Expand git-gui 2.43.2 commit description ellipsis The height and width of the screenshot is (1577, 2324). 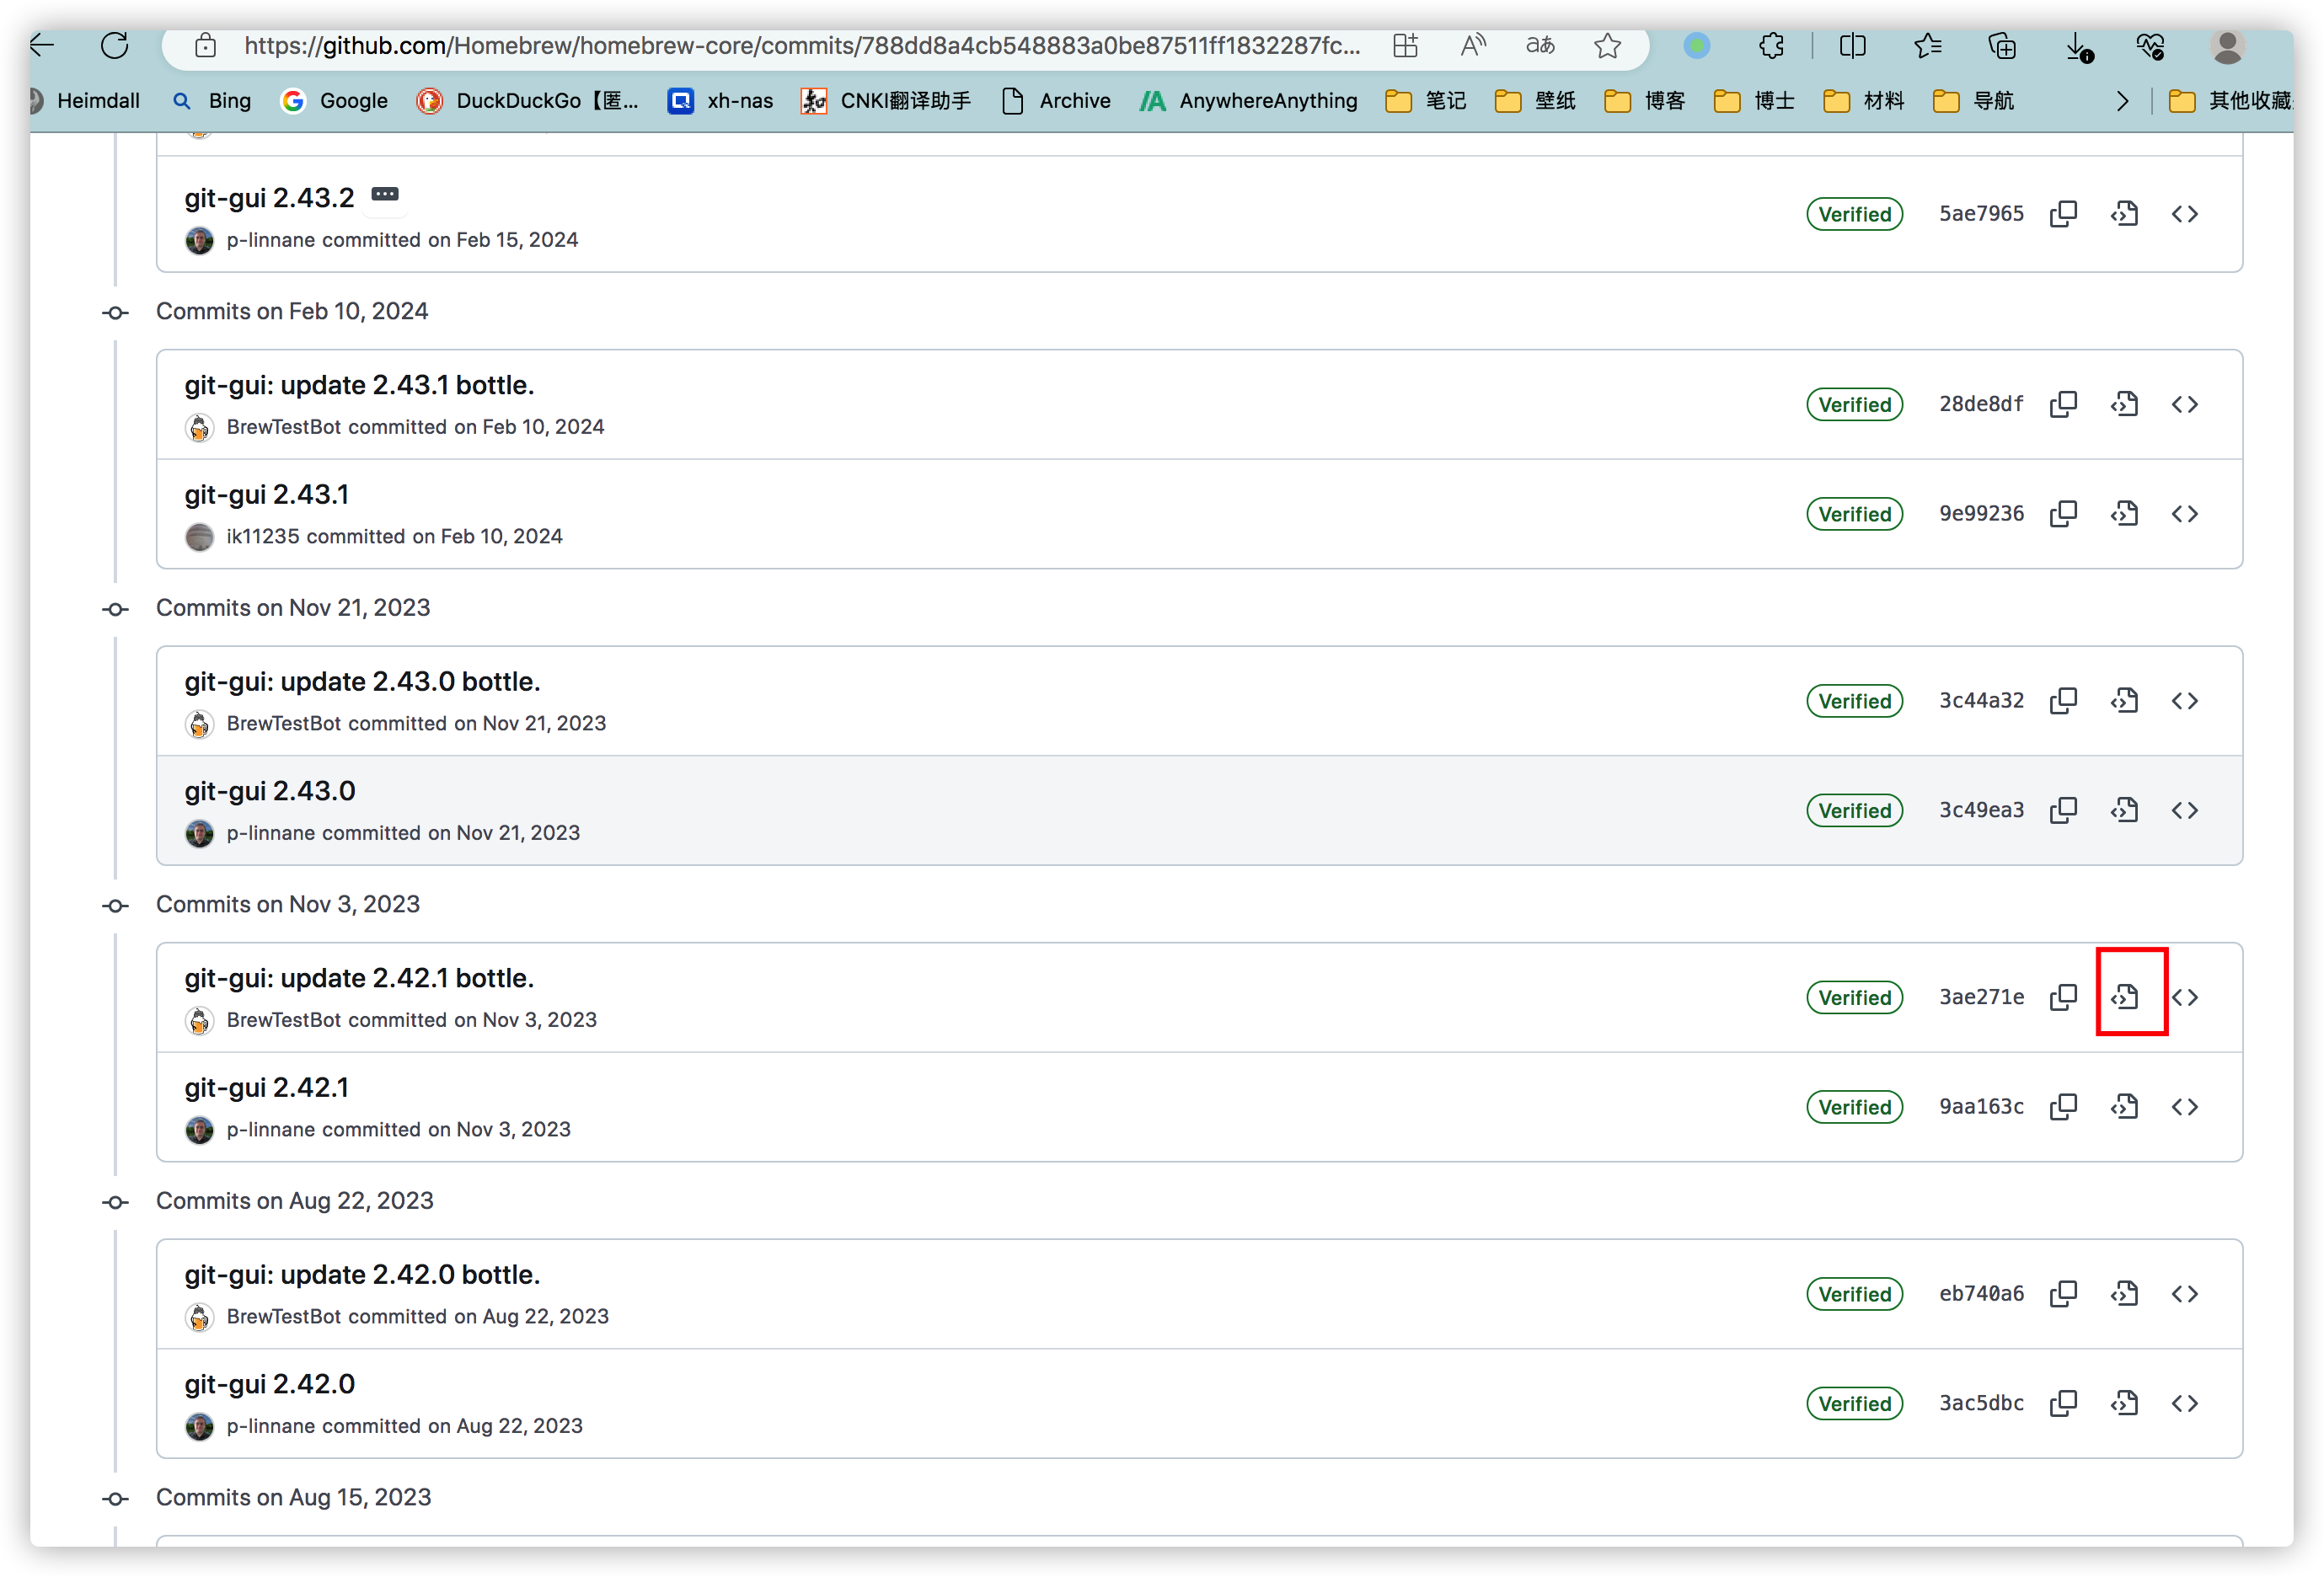(x=385, y=194)
